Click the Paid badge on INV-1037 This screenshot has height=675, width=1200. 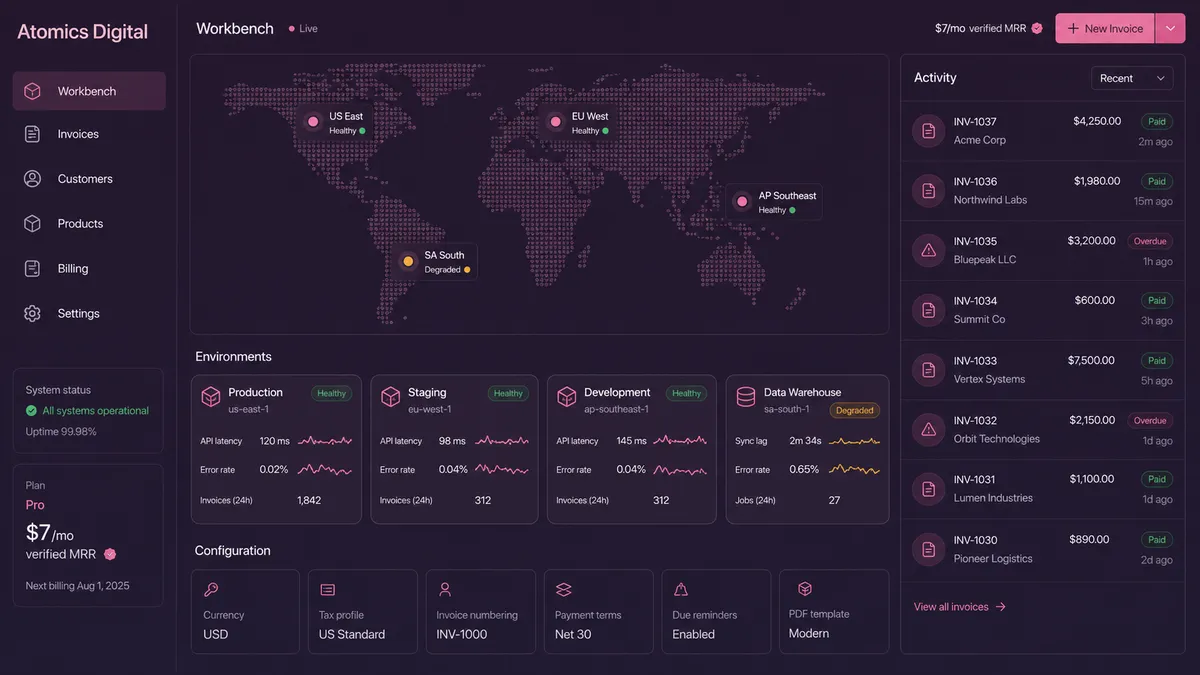point(1157,122)
